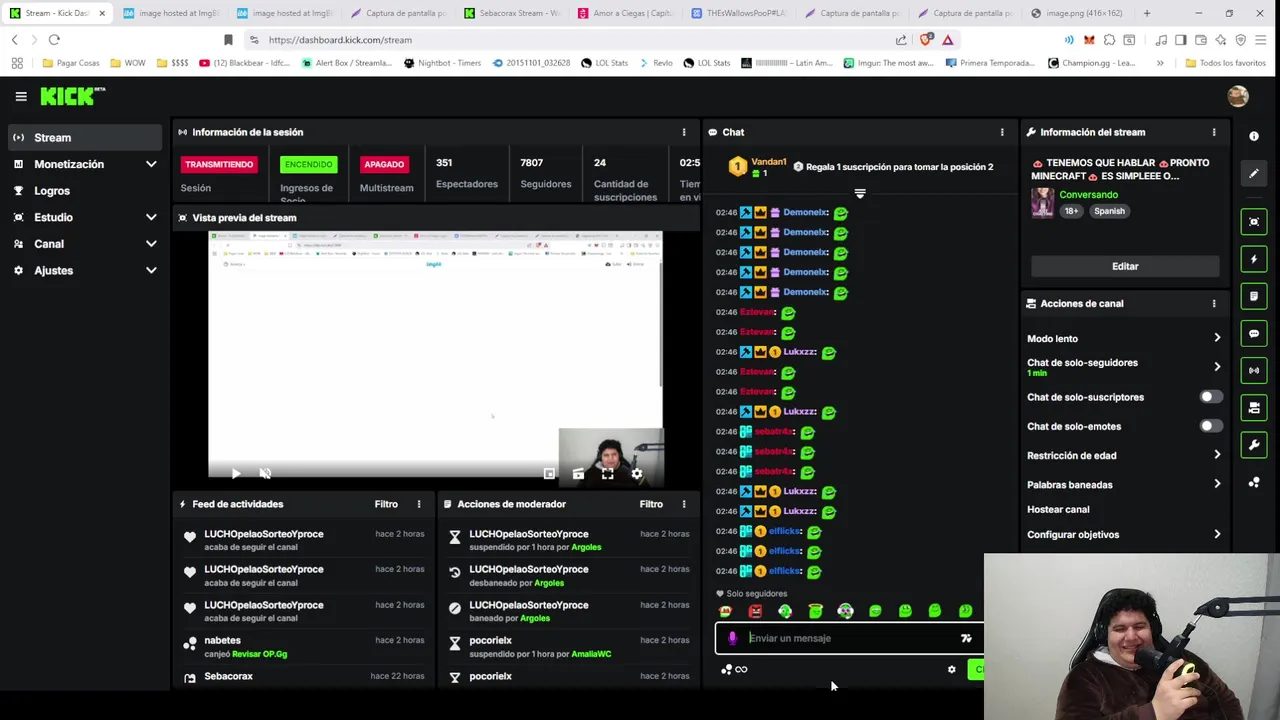Screen dimensions: 1280x720
Task: Open Feed de actividades options menu
Action: coord(419,504)
